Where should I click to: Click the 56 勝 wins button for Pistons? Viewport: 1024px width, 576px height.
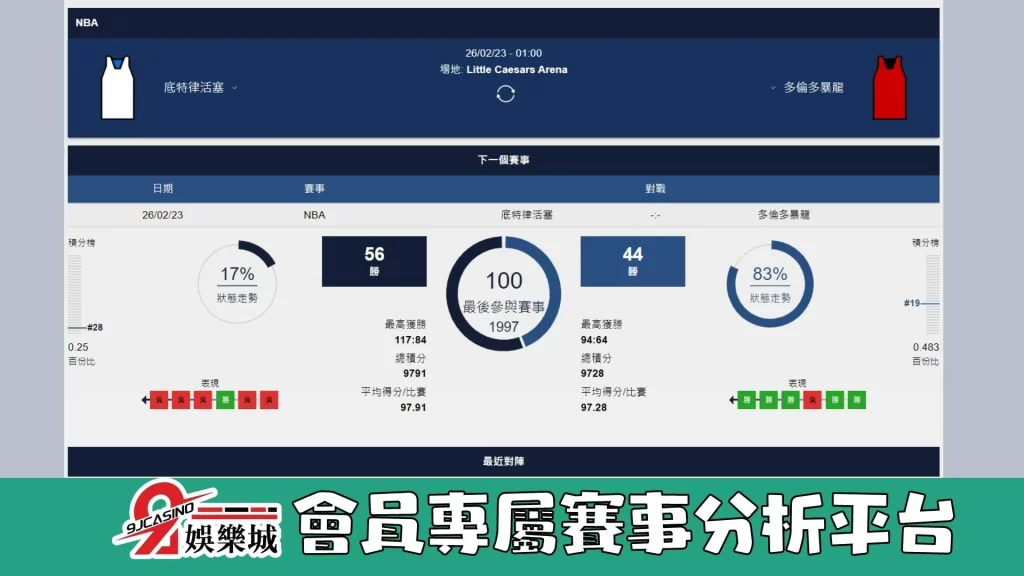[373, 260]
